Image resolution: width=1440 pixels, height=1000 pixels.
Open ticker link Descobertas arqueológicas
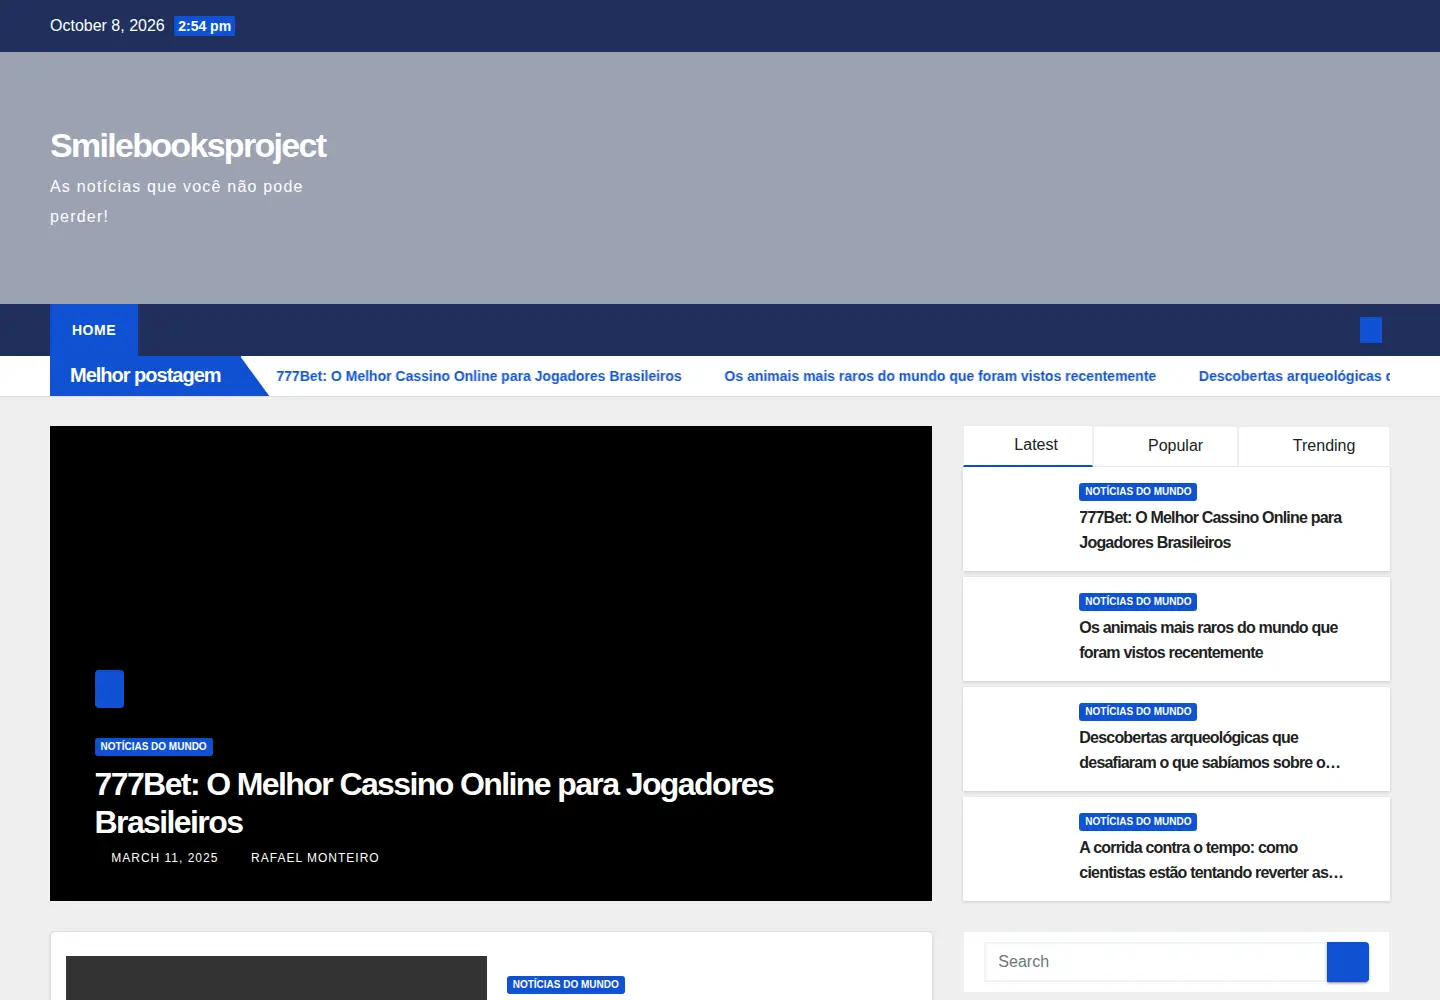click(1294, 376)
